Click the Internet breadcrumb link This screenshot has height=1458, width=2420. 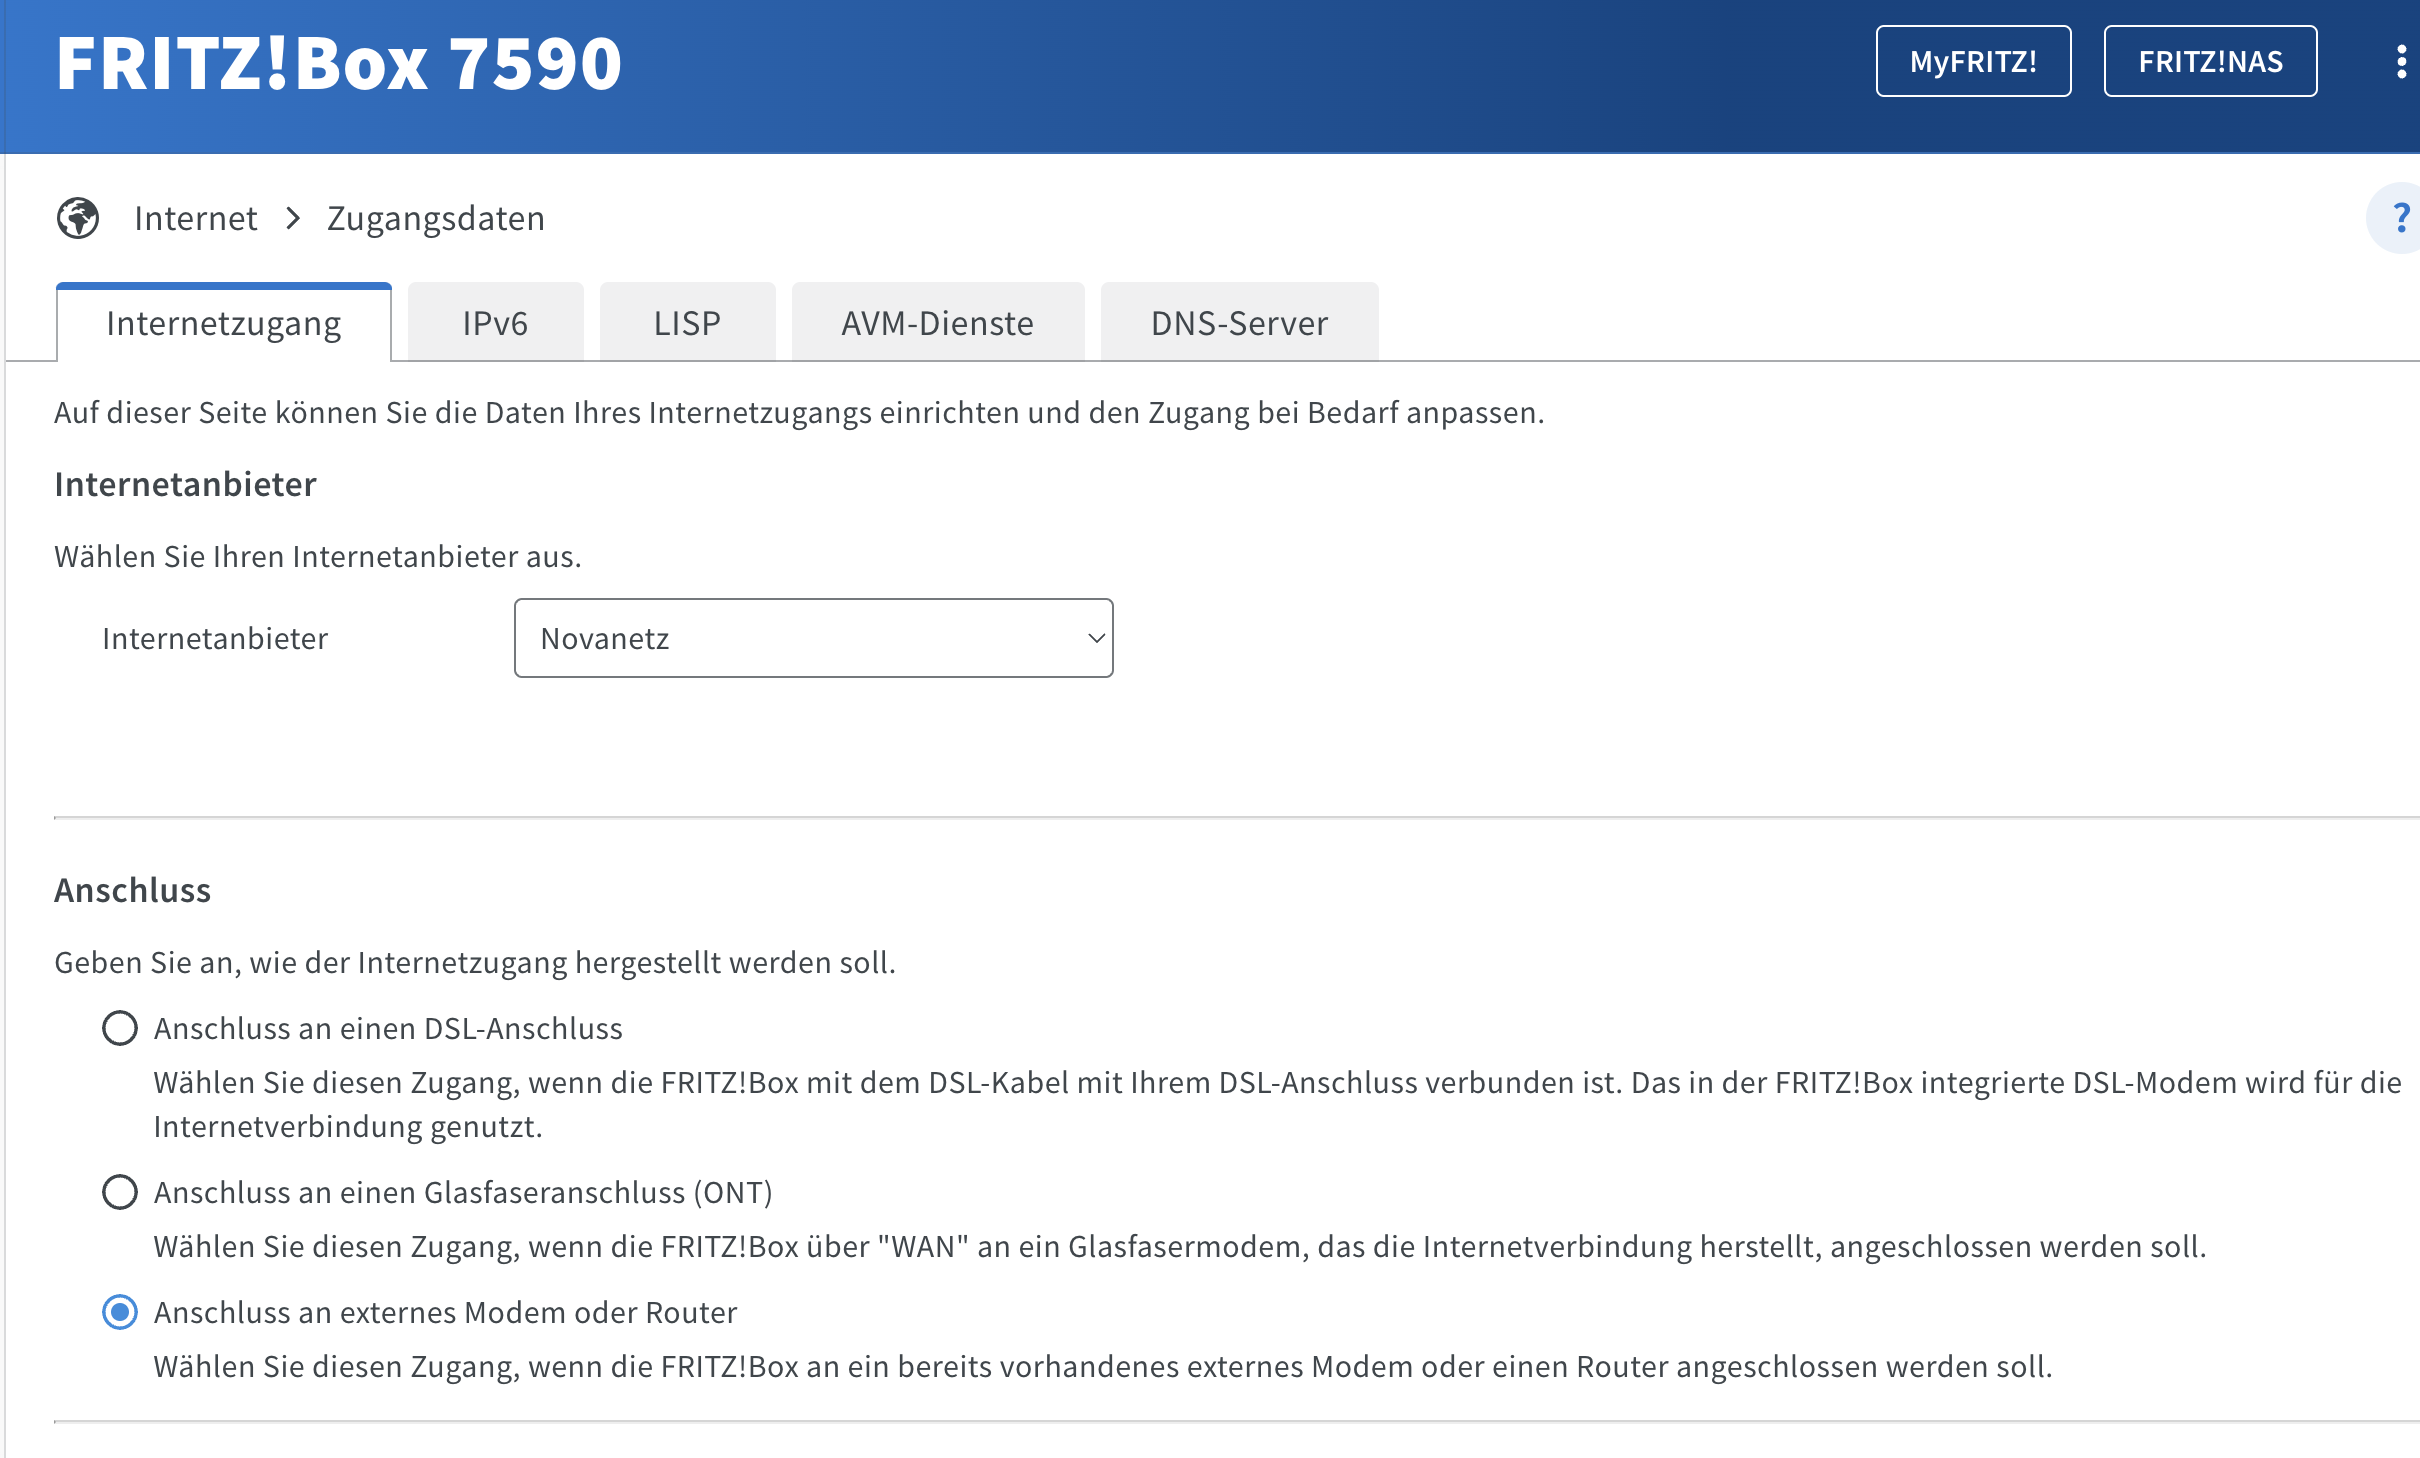196,218
